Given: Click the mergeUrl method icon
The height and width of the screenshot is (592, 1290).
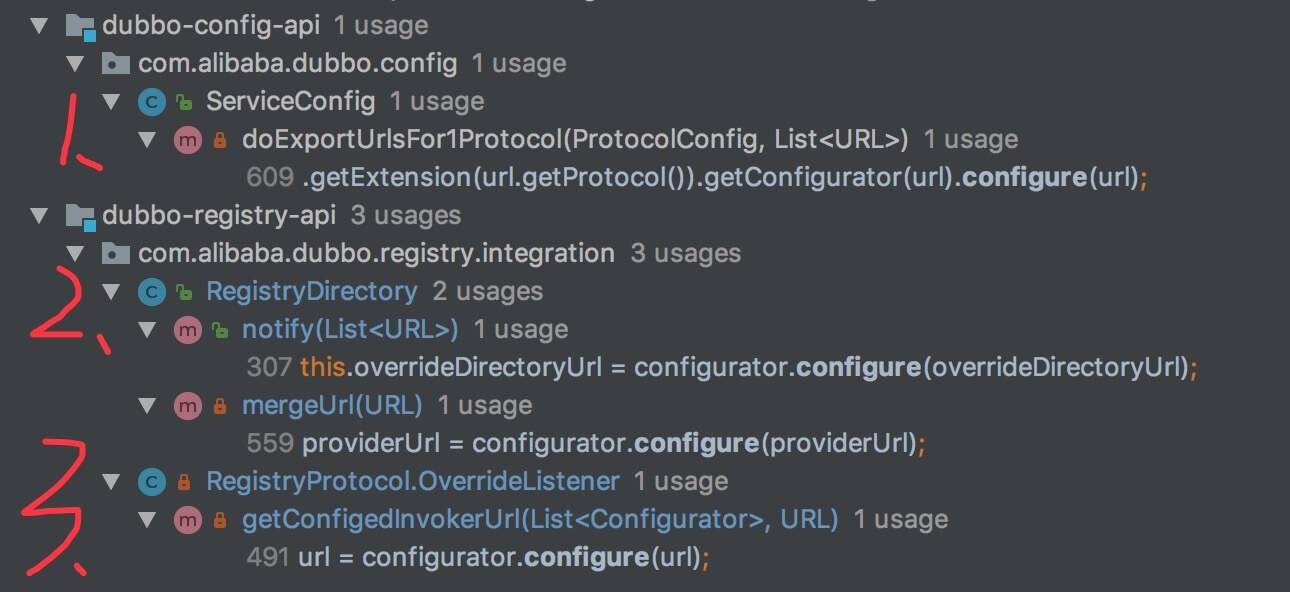Looking at the screenshot, I should [x=187, y=405].
